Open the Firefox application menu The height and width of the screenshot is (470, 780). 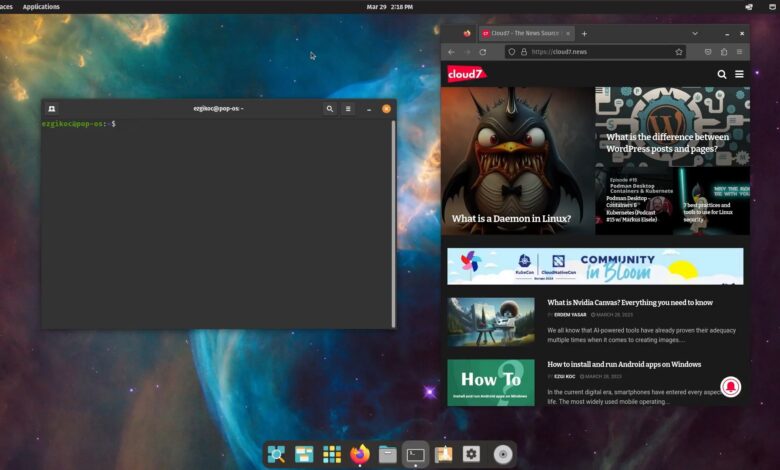(x=740, y=52)
